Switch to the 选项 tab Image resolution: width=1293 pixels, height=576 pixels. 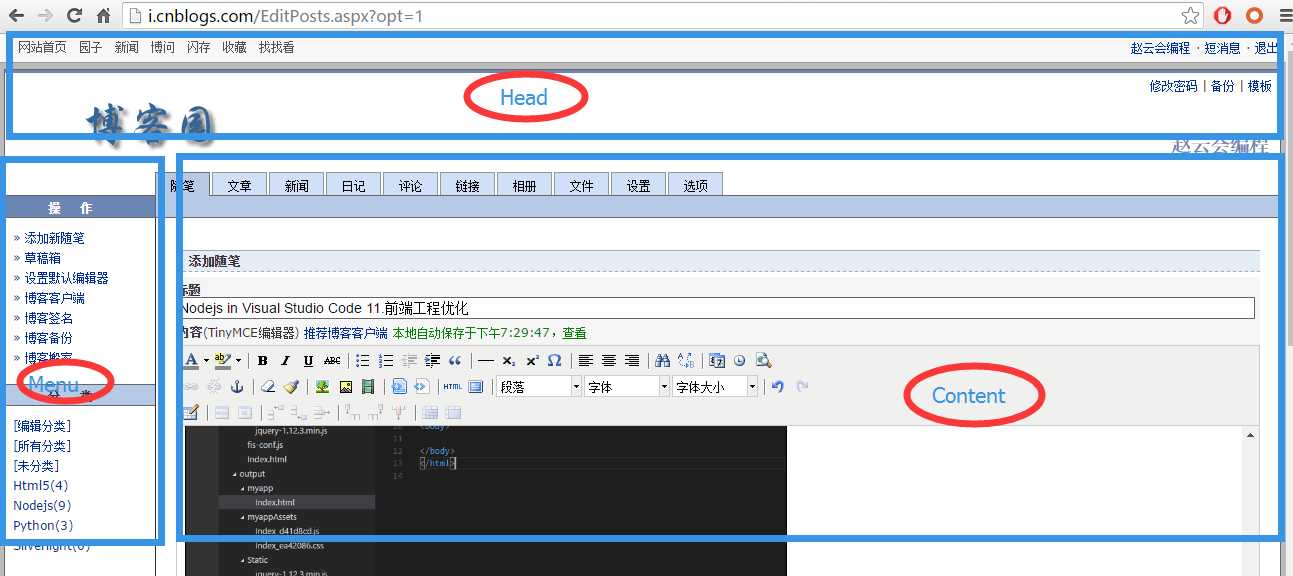coord(695,185)
